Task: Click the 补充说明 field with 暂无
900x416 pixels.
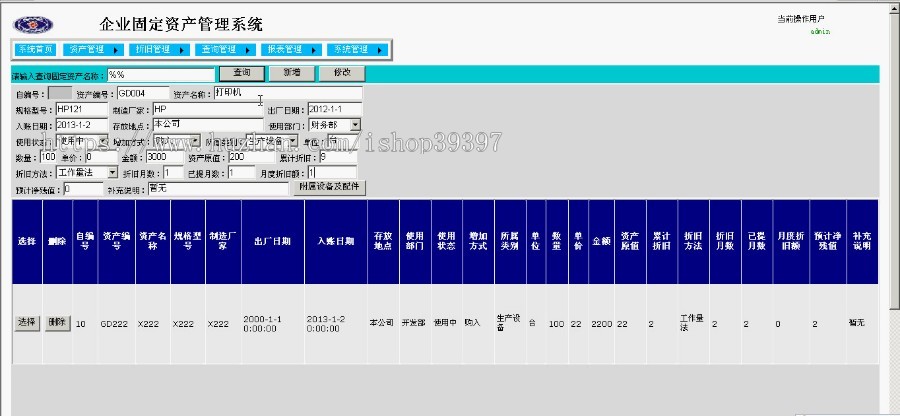Action: [218, 188]
